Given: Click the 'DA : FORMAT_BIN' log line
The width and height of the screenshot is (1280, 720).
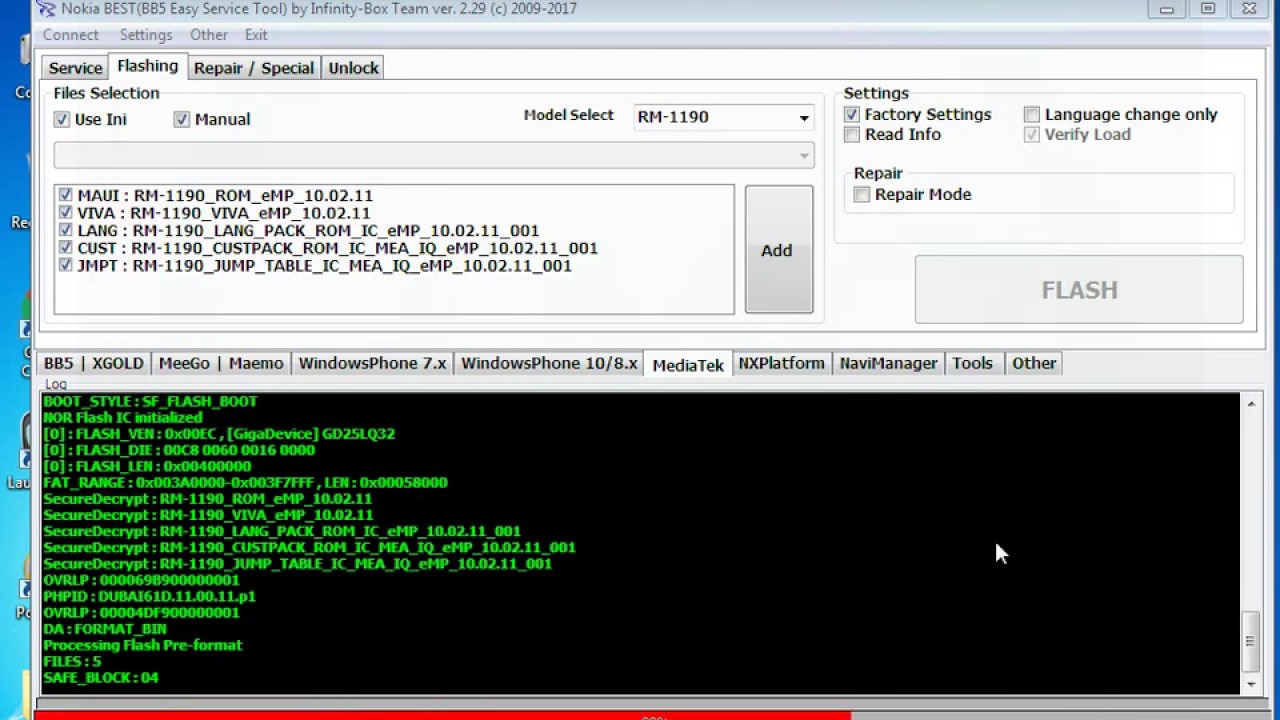Looking at the screenshot, I should point(105,629).
